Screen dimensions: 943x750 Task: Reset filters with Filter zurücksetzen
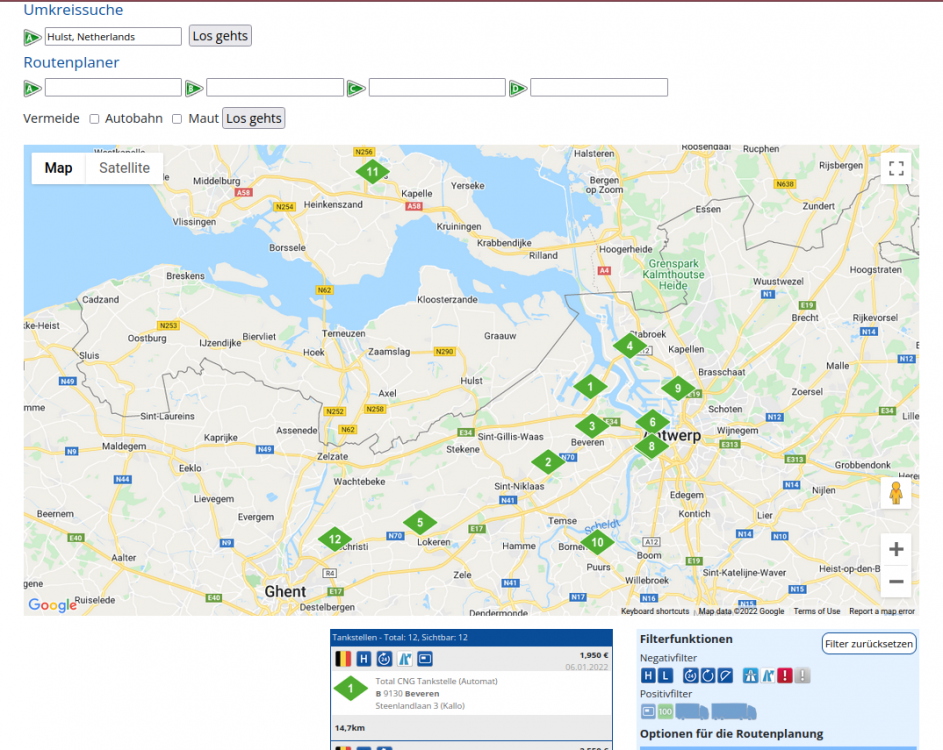869,644
